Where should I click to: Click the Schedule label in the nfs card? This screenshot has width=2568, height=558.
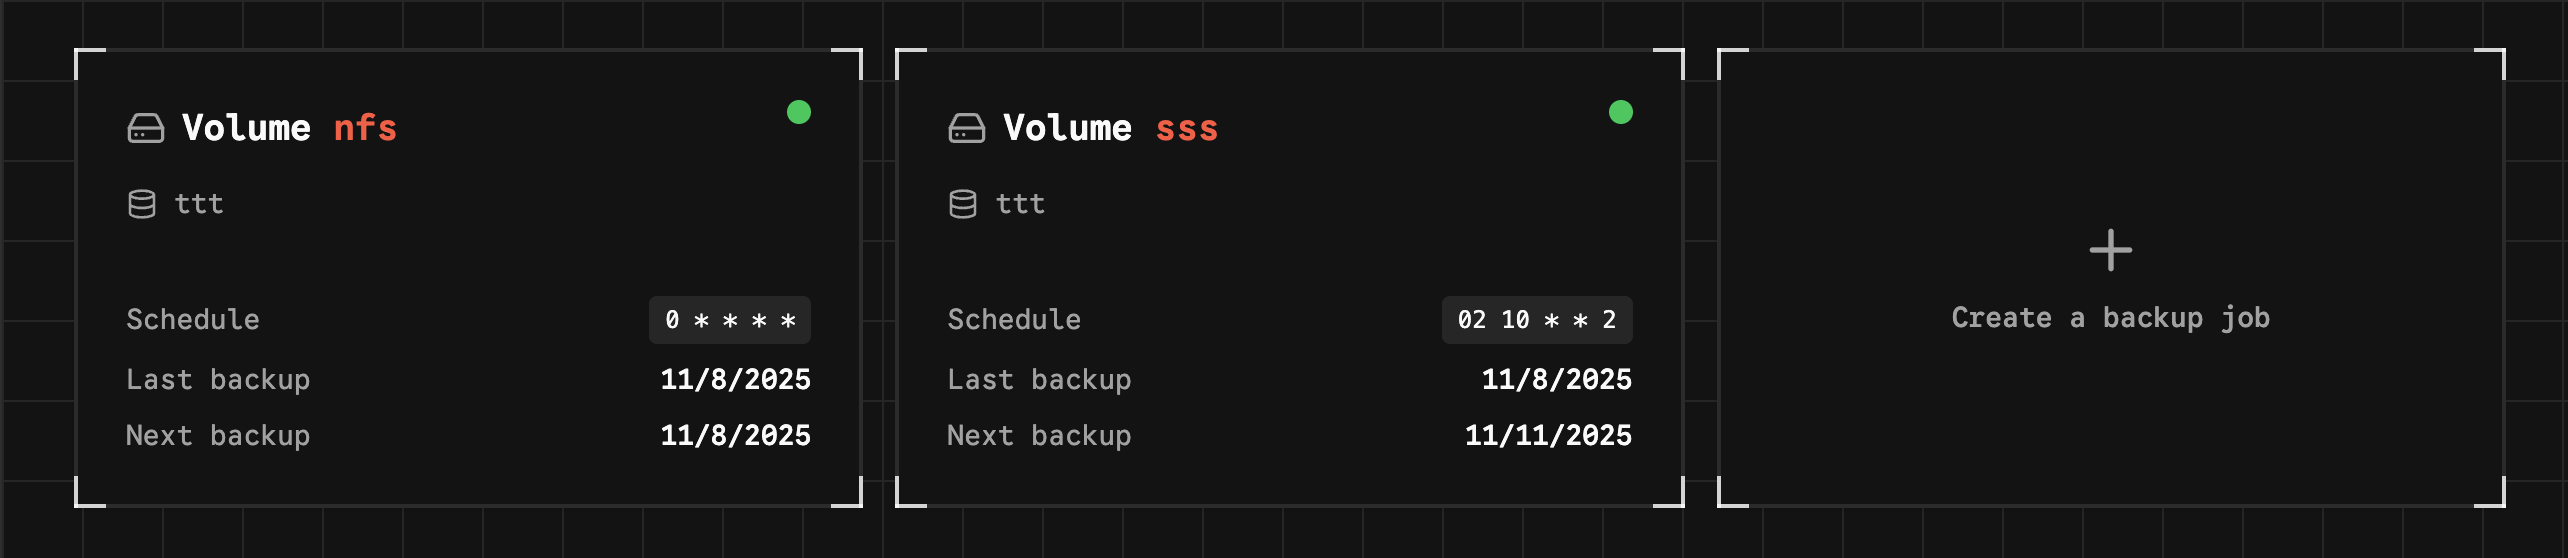pyautogui.click(x=193, y=320)
